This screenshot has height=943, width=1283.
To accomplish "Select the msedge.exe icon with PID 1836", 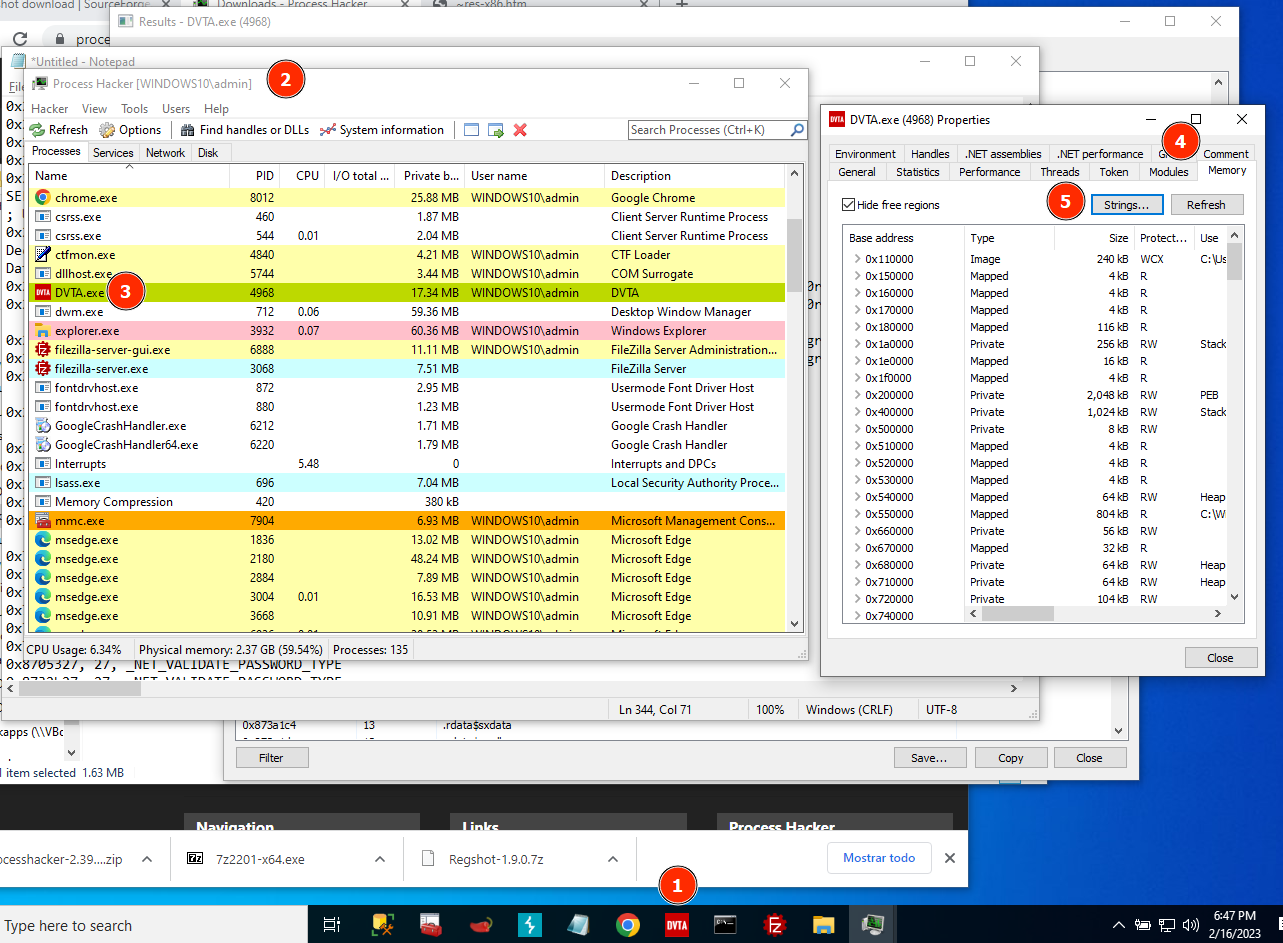I will click(43, 540).
